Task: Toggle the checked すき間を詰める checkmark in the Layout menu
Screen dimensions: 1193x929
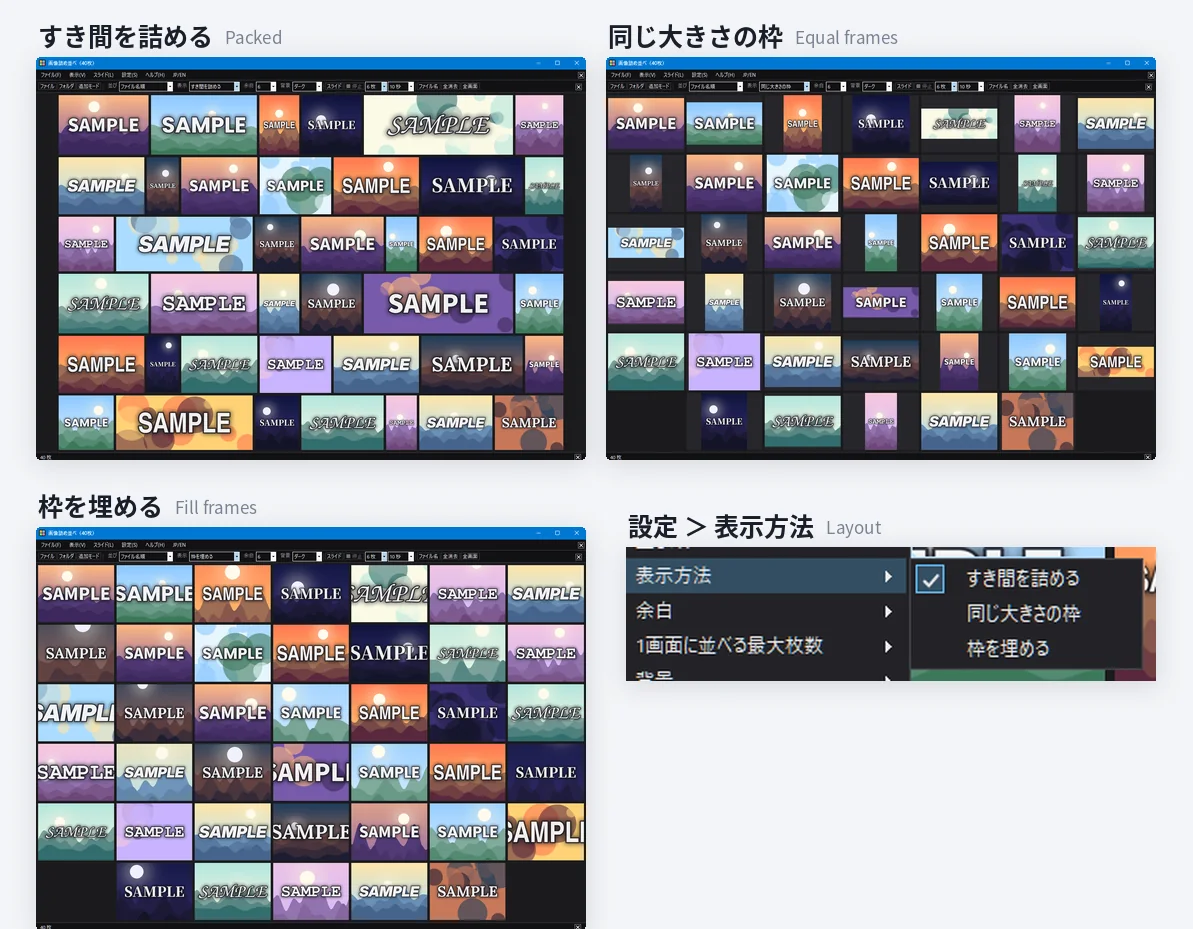Action: [x=931, y=580]
